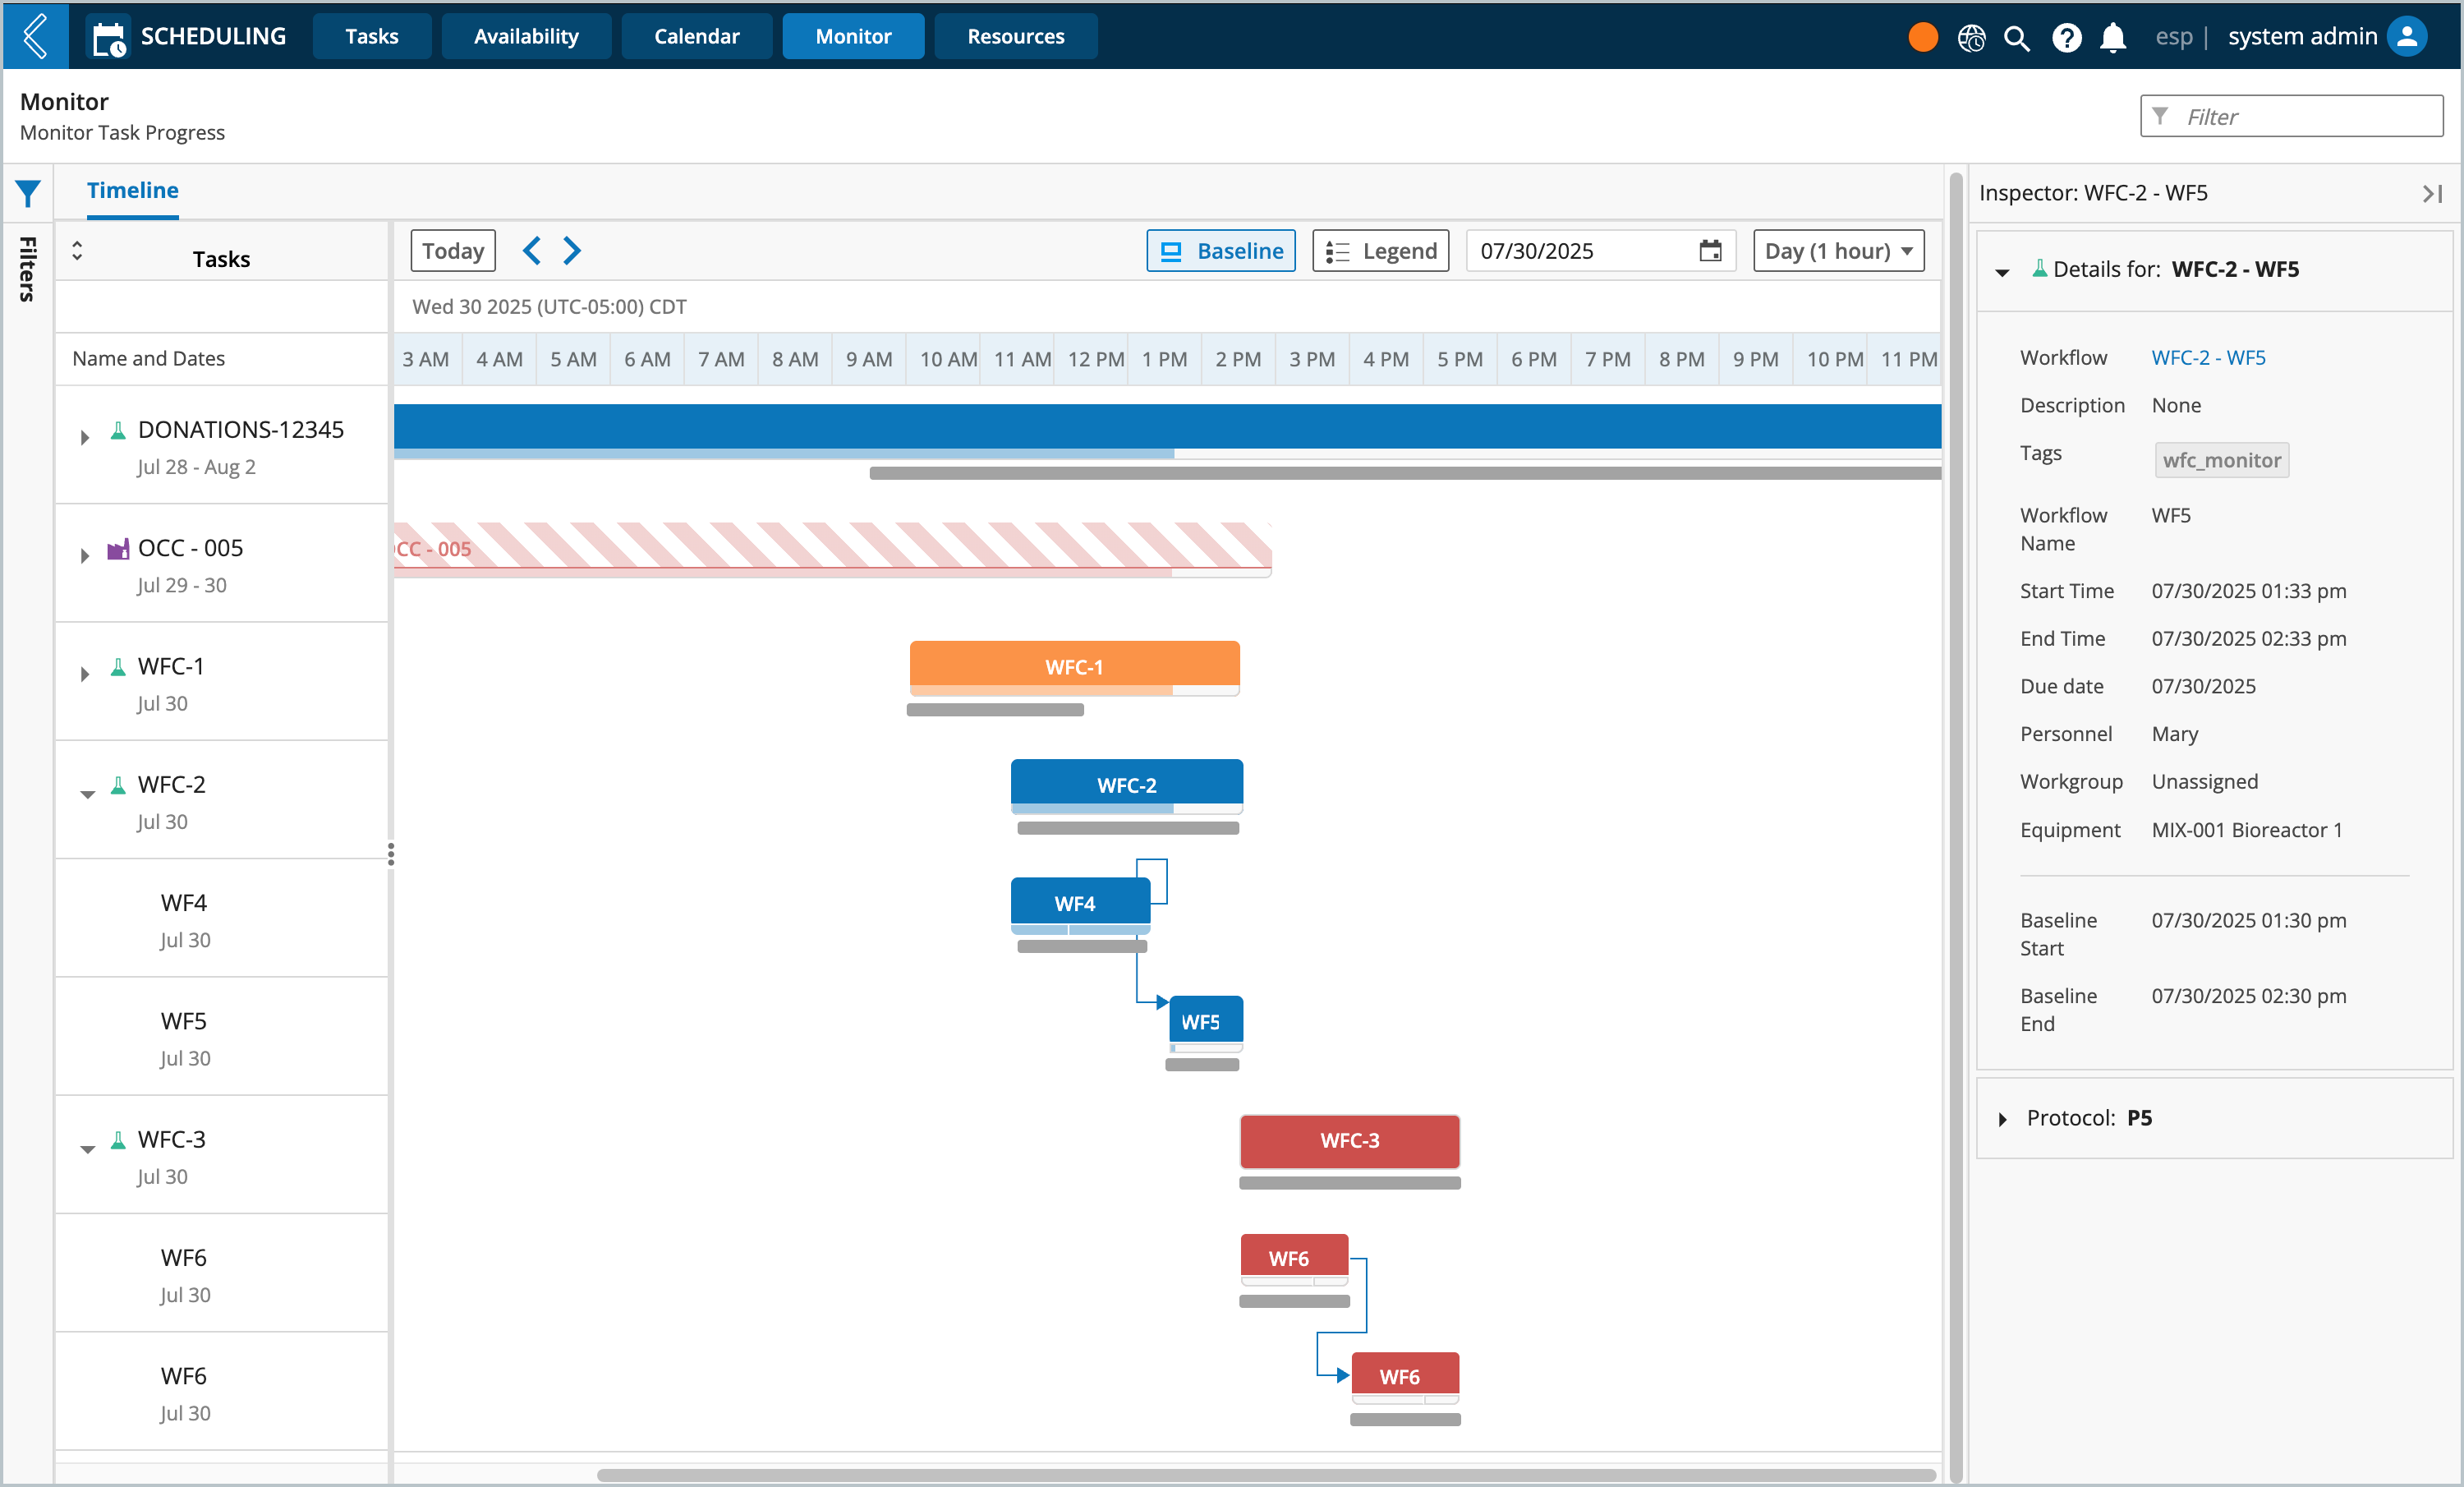Click the 12 PM hour column header
This screenshot has width=2464, height=1487.
[x=1094, y=358]
